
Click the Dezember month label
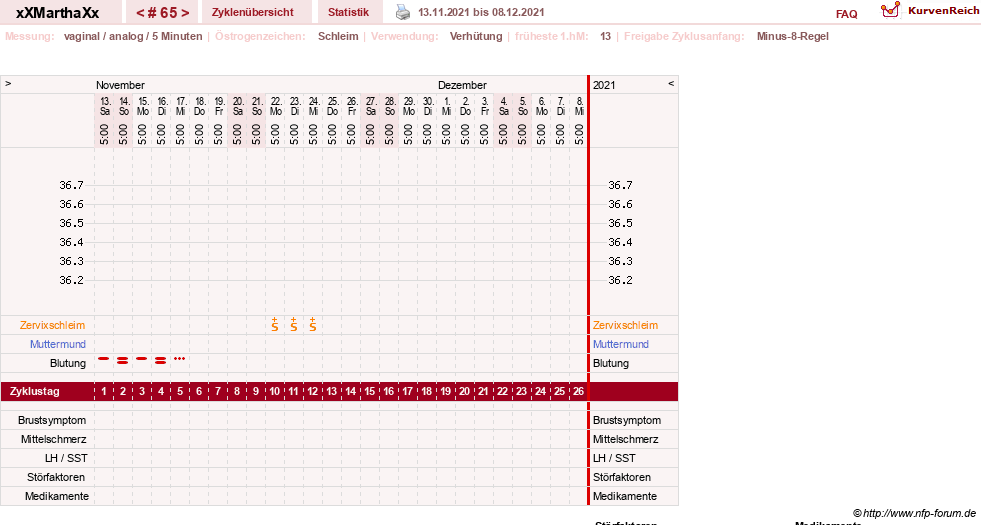(462, 85)
